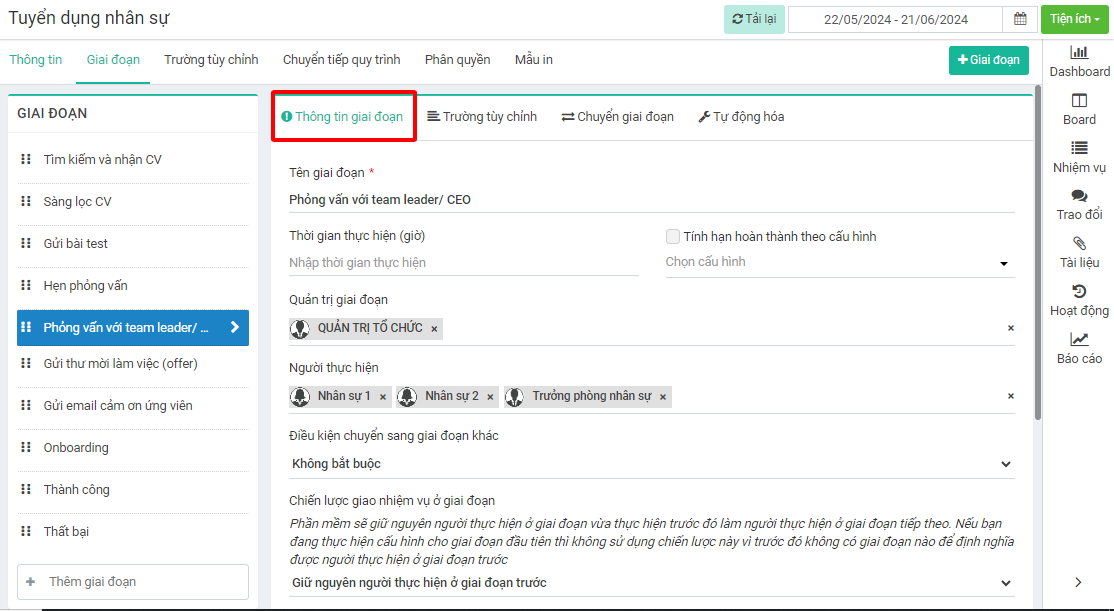
Task: Open the Dashboard chart icon
Action: click(1079, 52)
